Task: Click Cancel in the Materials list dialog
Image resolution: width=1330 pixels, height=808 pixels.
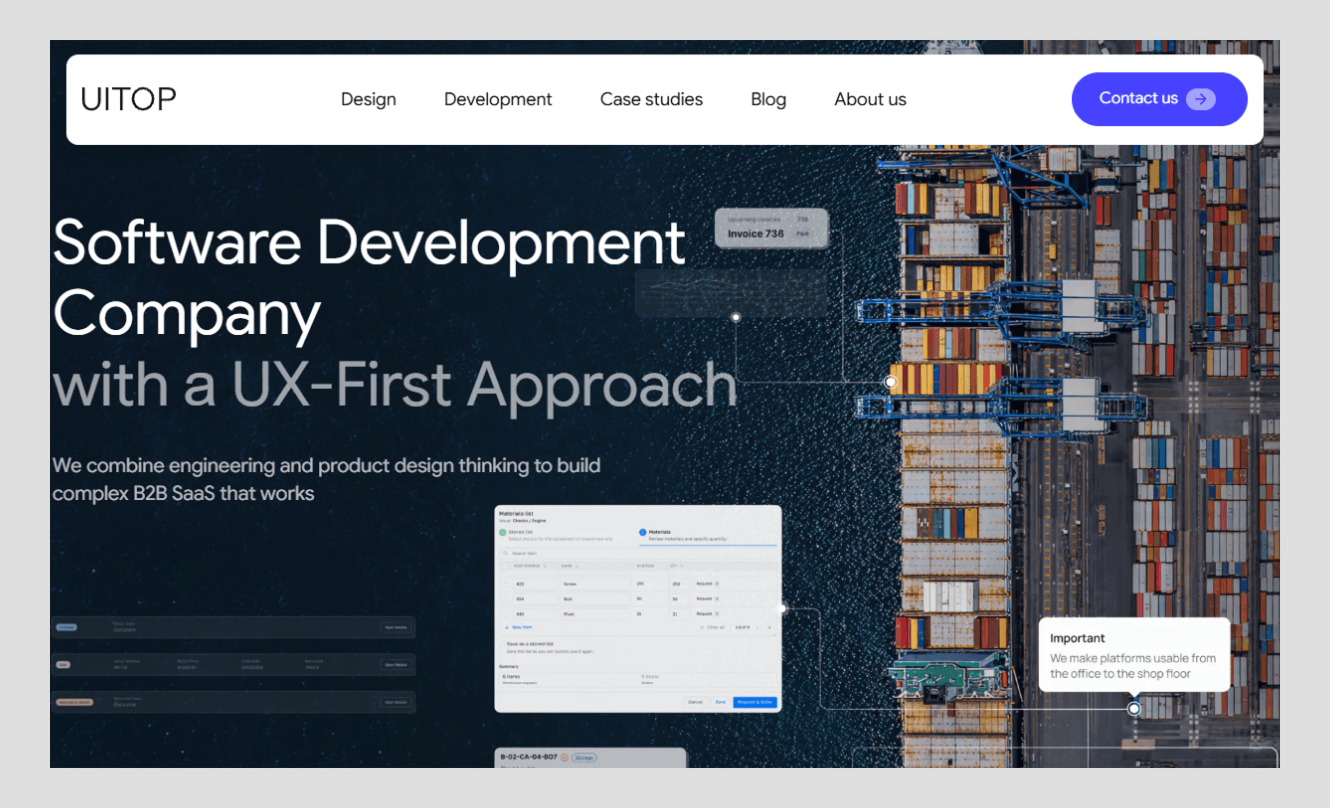Action: click(696, 702)
